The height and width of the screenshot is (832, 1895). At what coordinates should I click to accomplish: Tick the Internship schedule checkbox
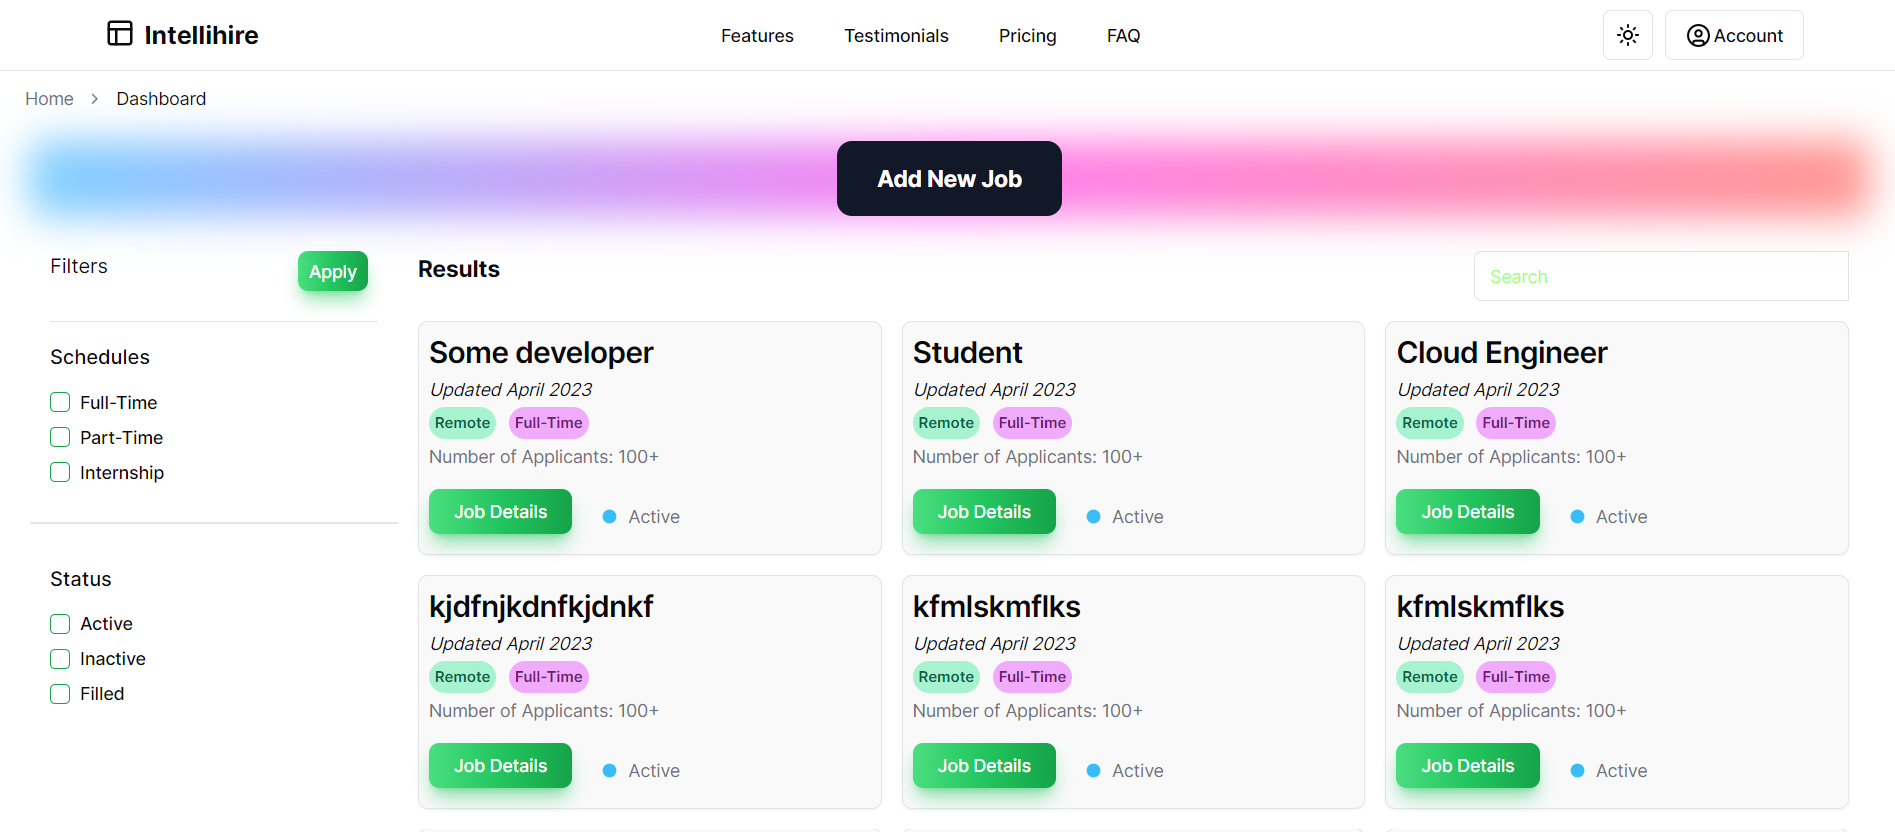pos(60,473)
